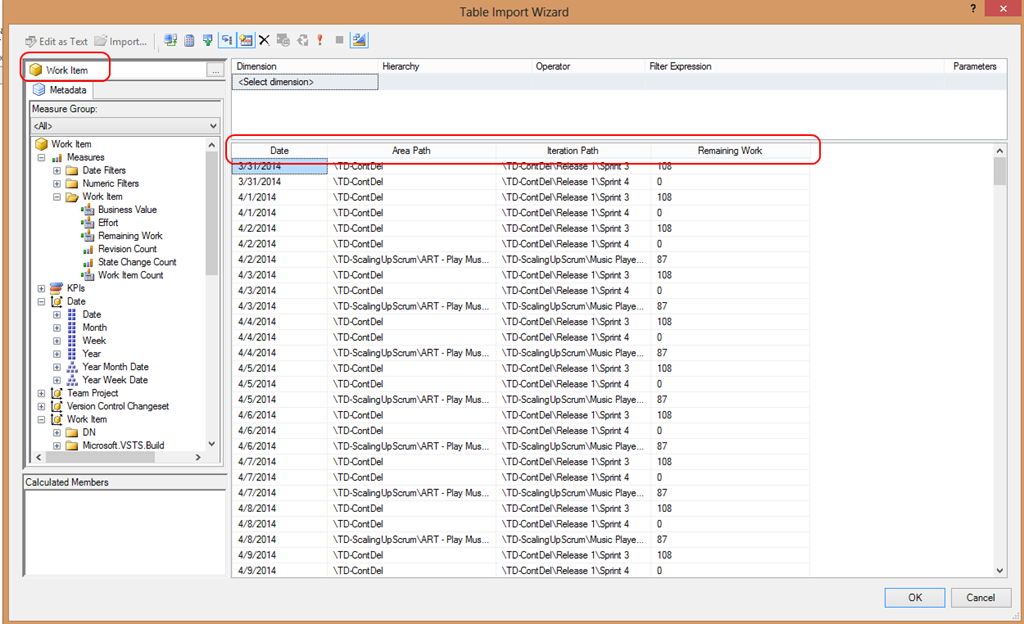1024x624 pixels.
Task: Click the Show Empty Cells icon
Action: coord(207,41)
